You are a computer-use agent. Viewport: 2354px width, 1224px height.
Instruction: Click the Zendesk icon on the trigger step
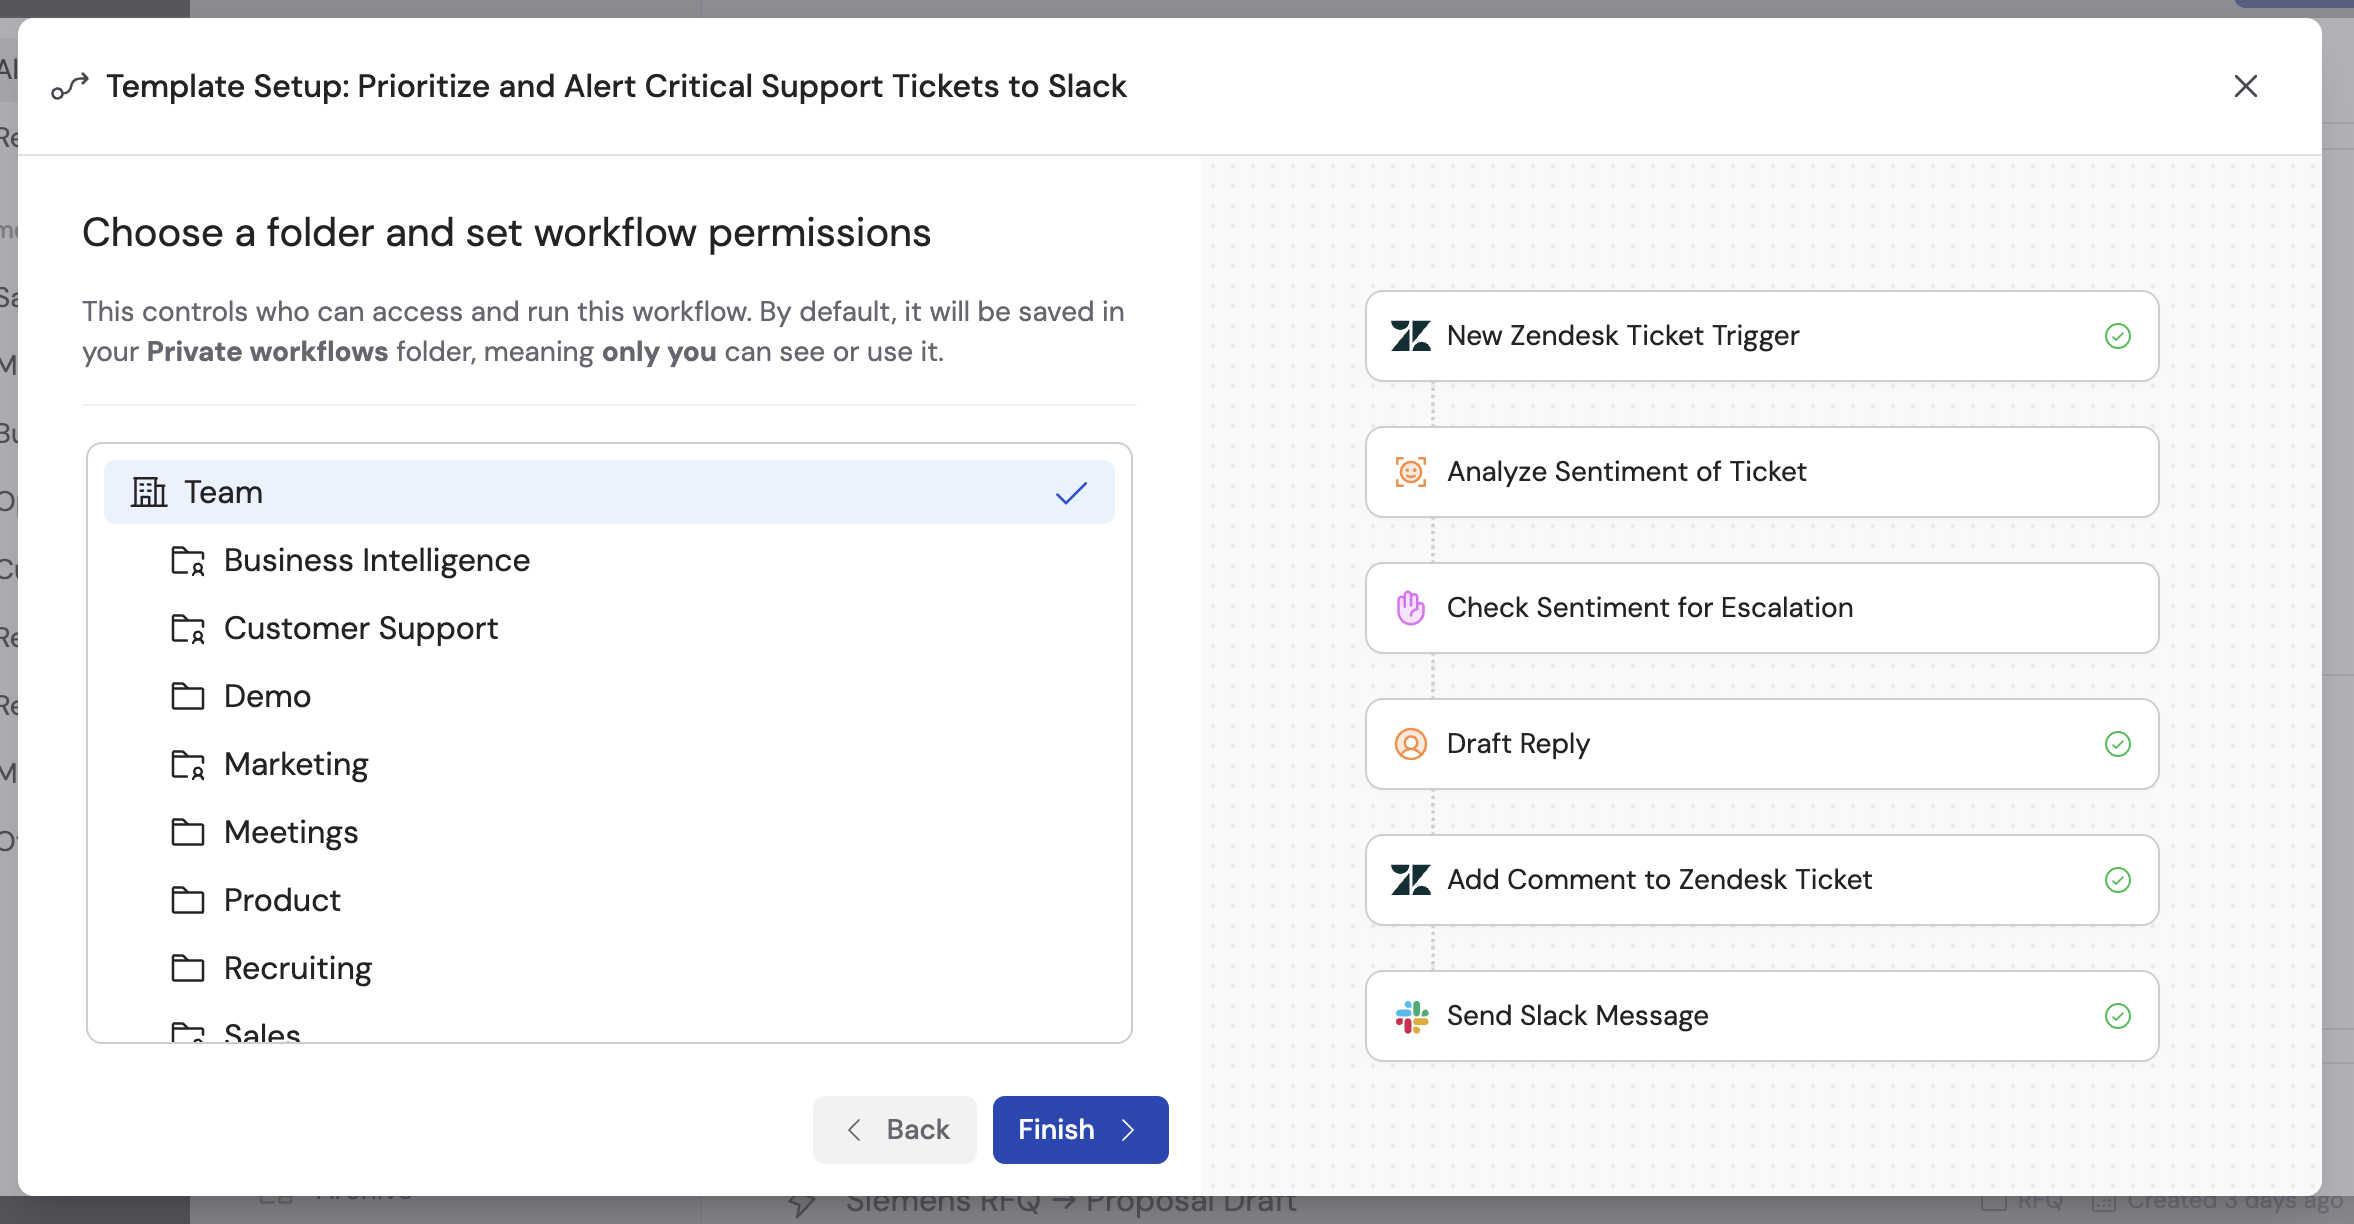click(1411, 336)
